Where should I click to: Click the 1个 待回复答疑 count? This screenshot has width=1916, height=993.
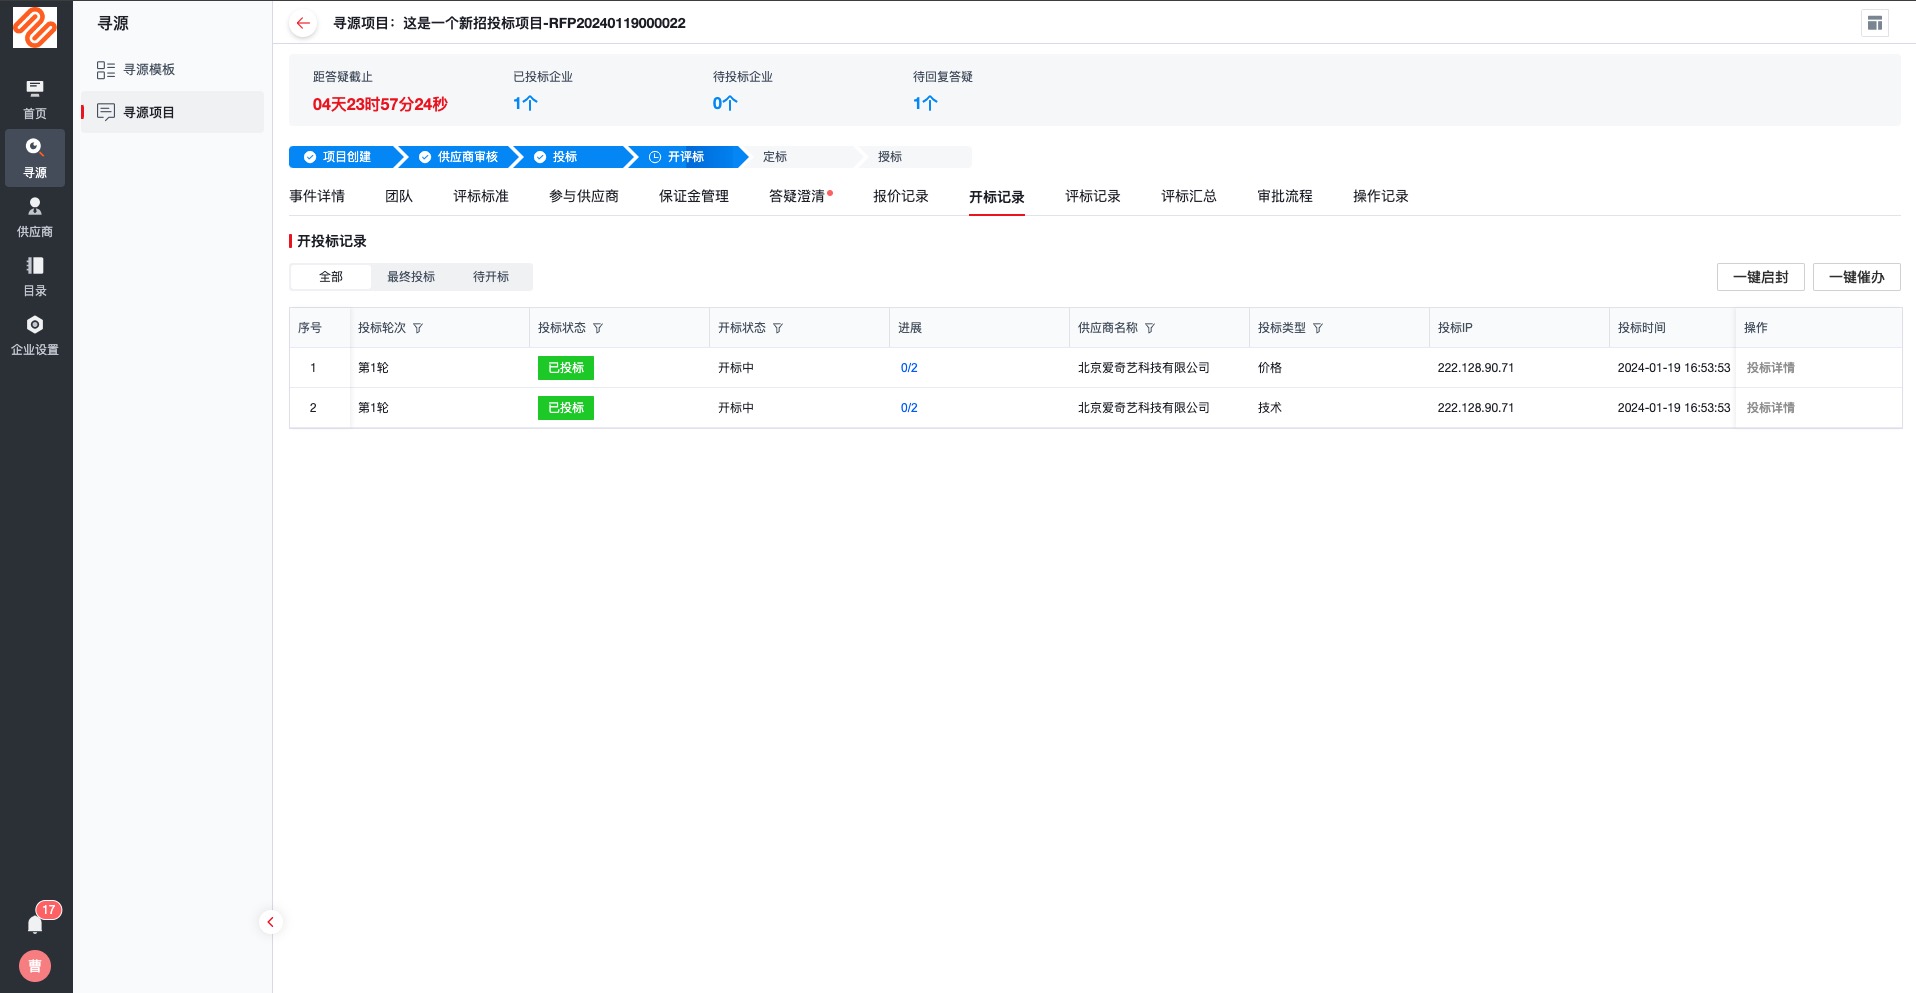925,103
